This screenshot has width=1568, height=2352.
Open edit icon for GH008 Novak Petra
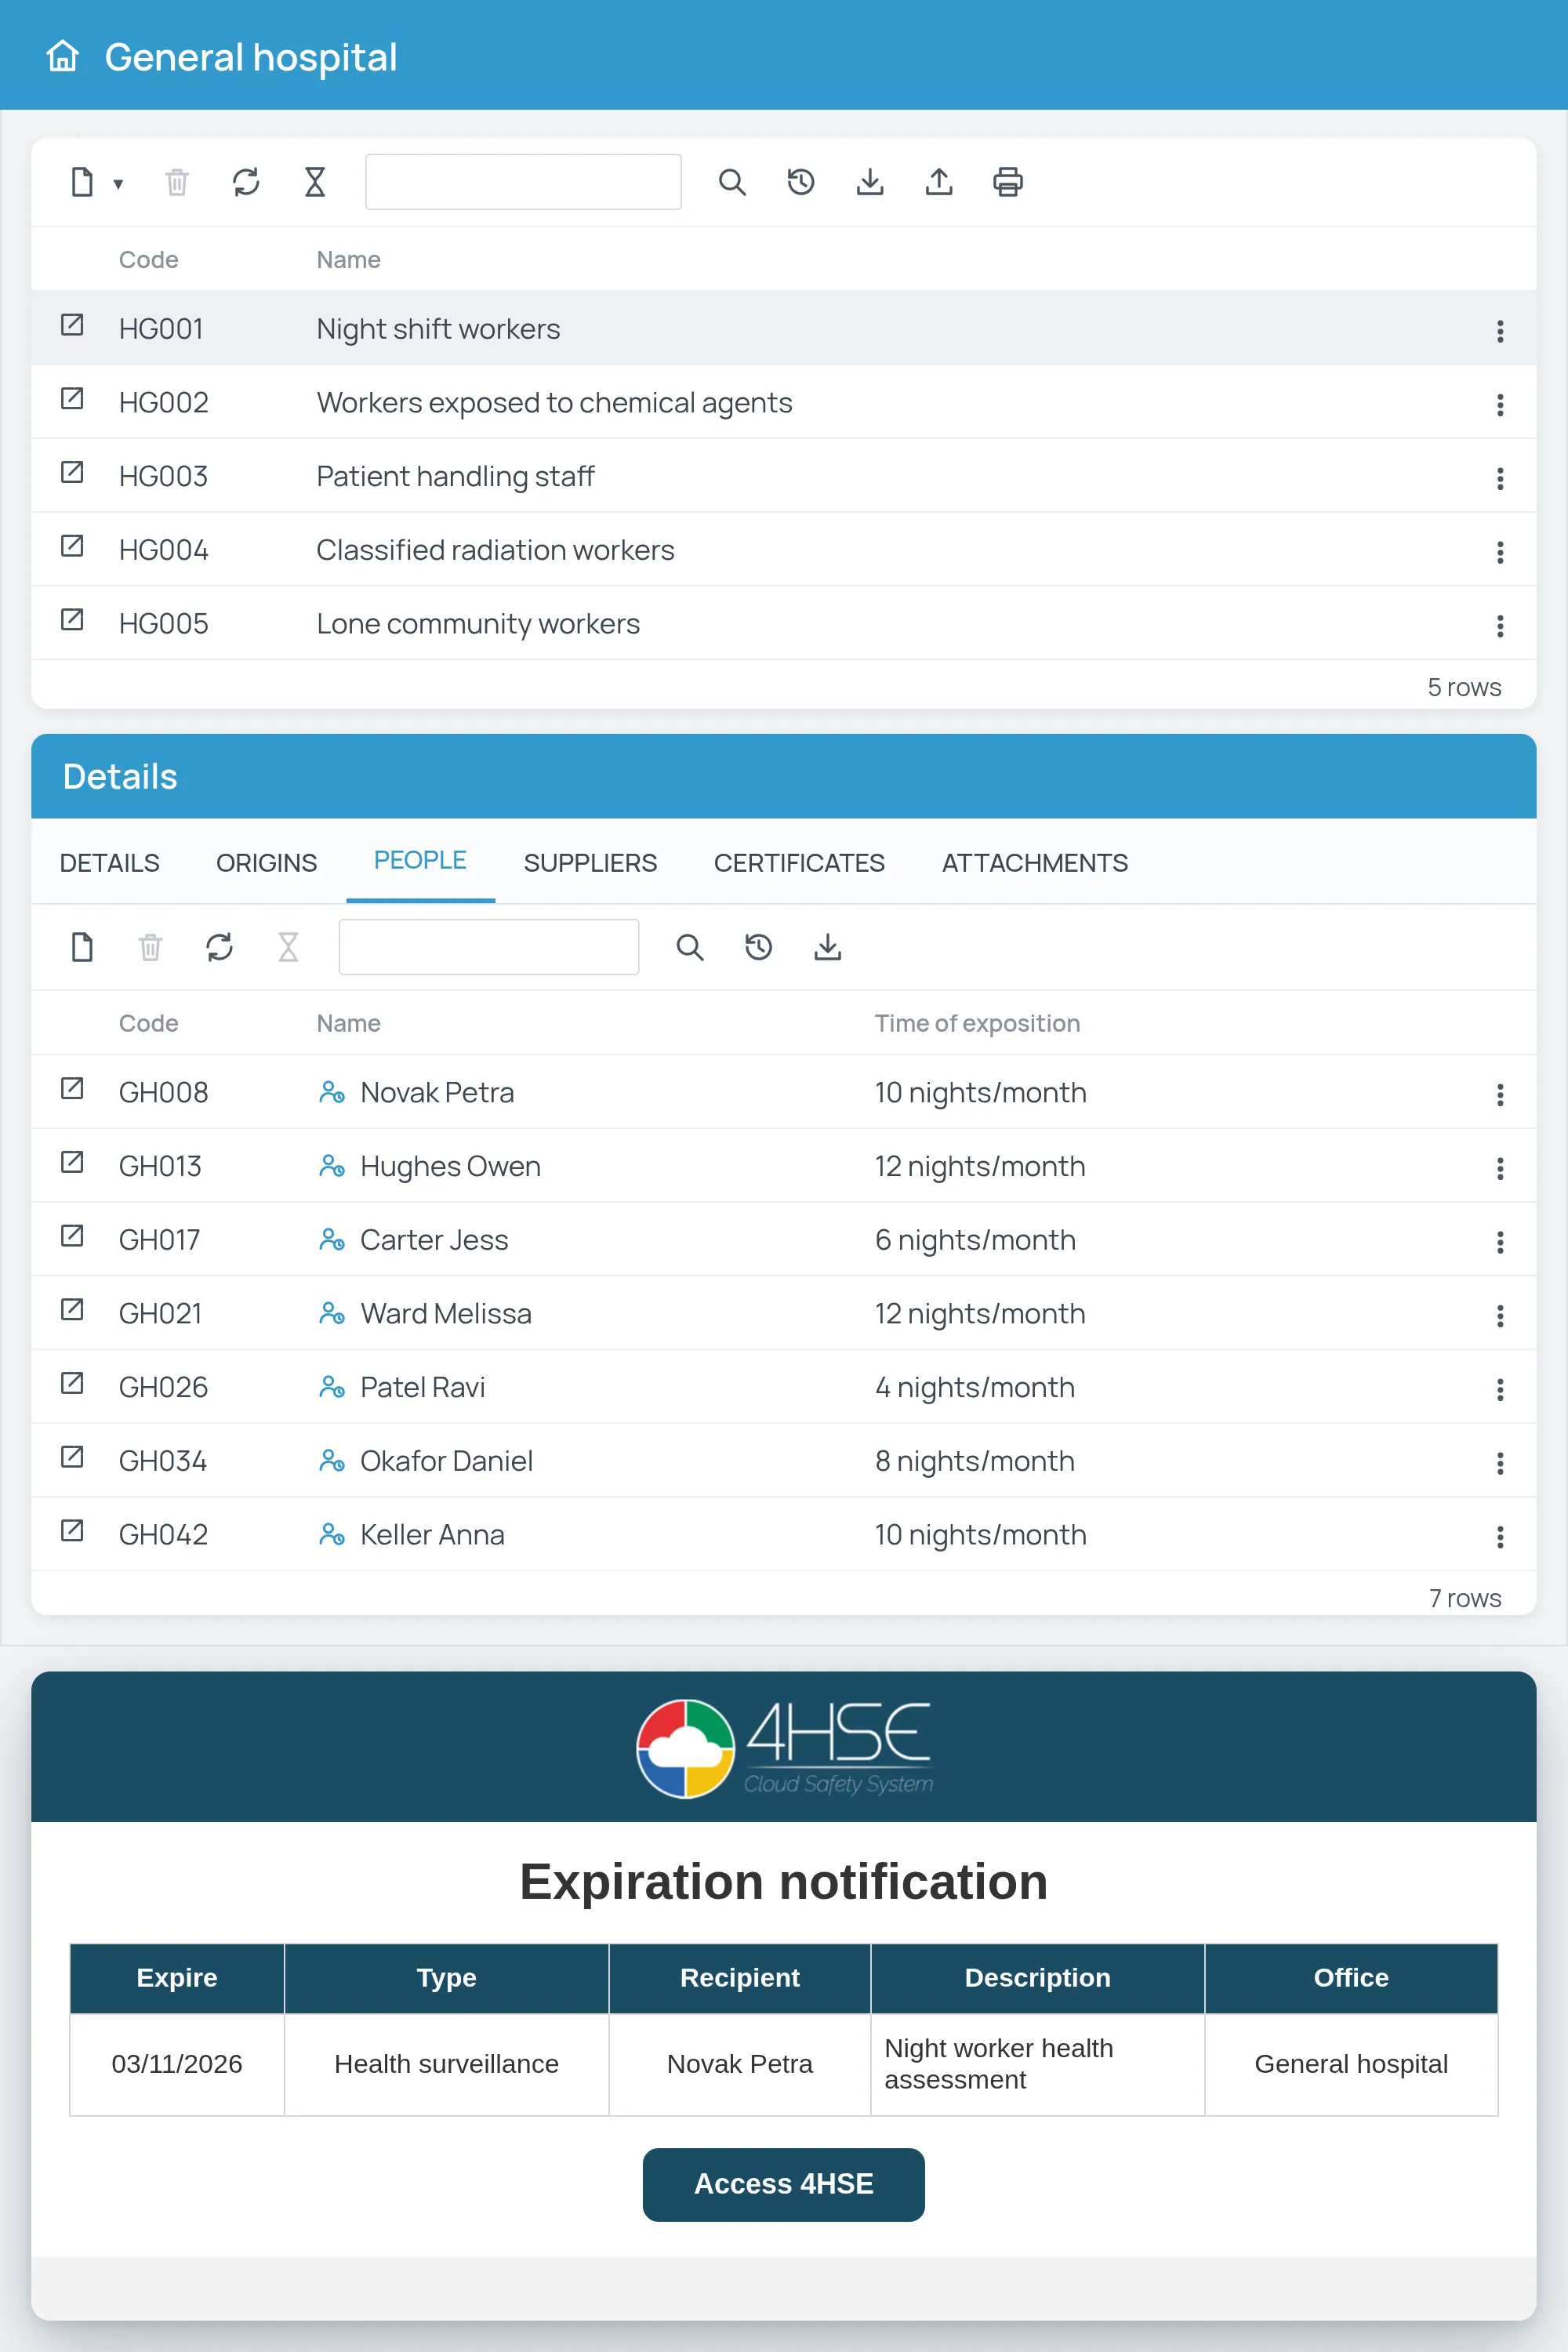72,1088
